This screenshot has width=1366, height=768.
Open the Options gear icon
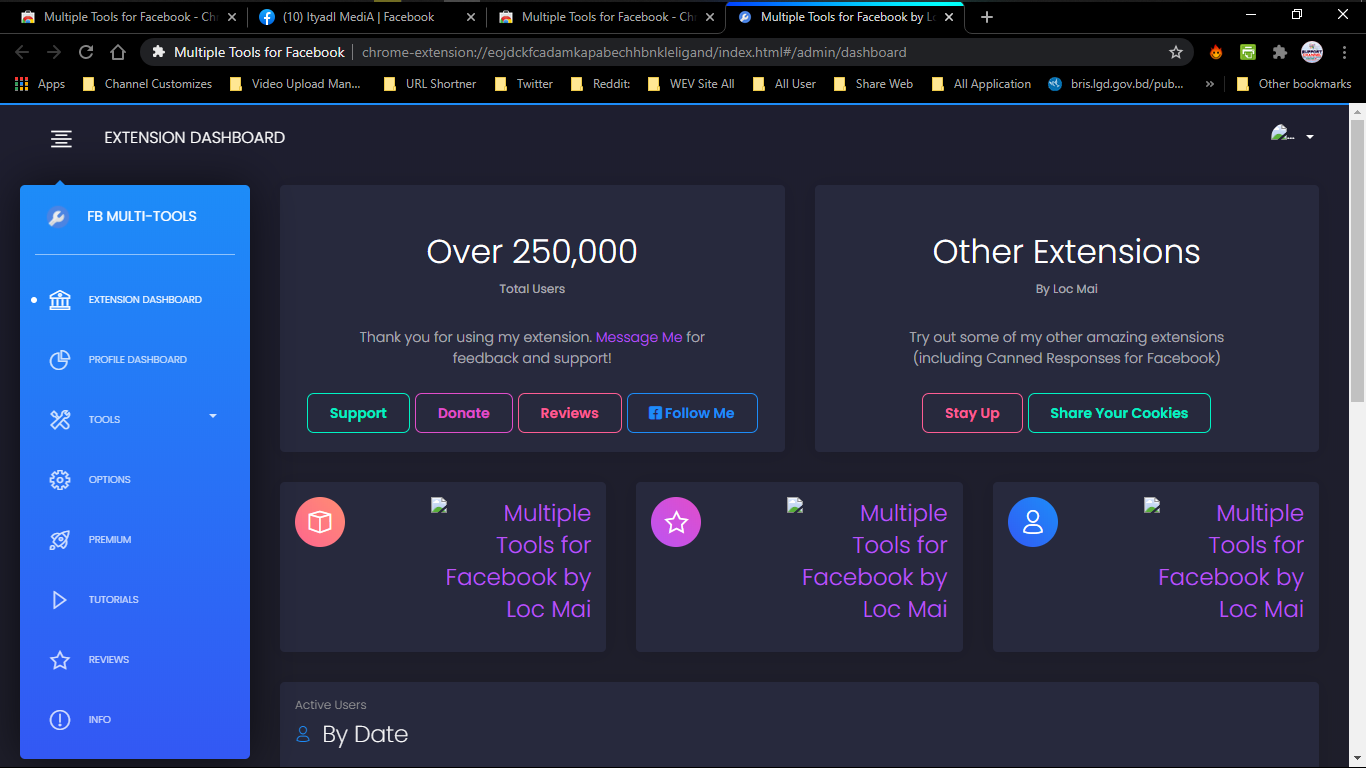pos(60,480)
